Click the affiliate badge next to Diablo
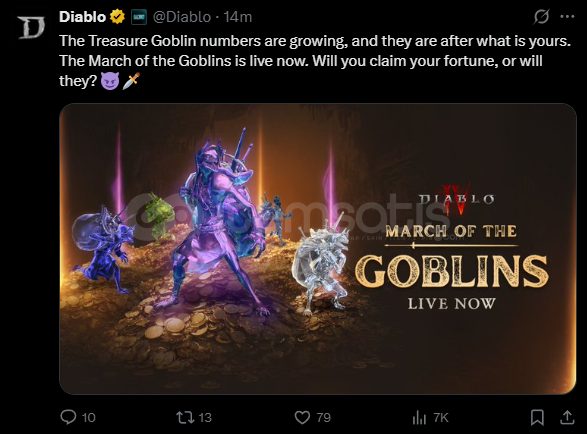587x434 pixels. tap(139, 17)
